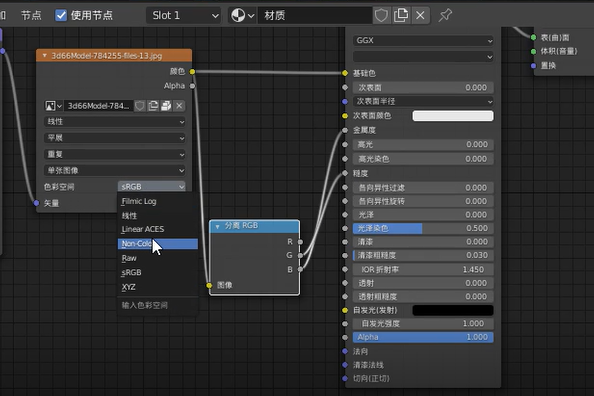The height and width of the screenshot is (396, 594).
Task: Open the GGX distribution dropdown
Action: [423, 40]
